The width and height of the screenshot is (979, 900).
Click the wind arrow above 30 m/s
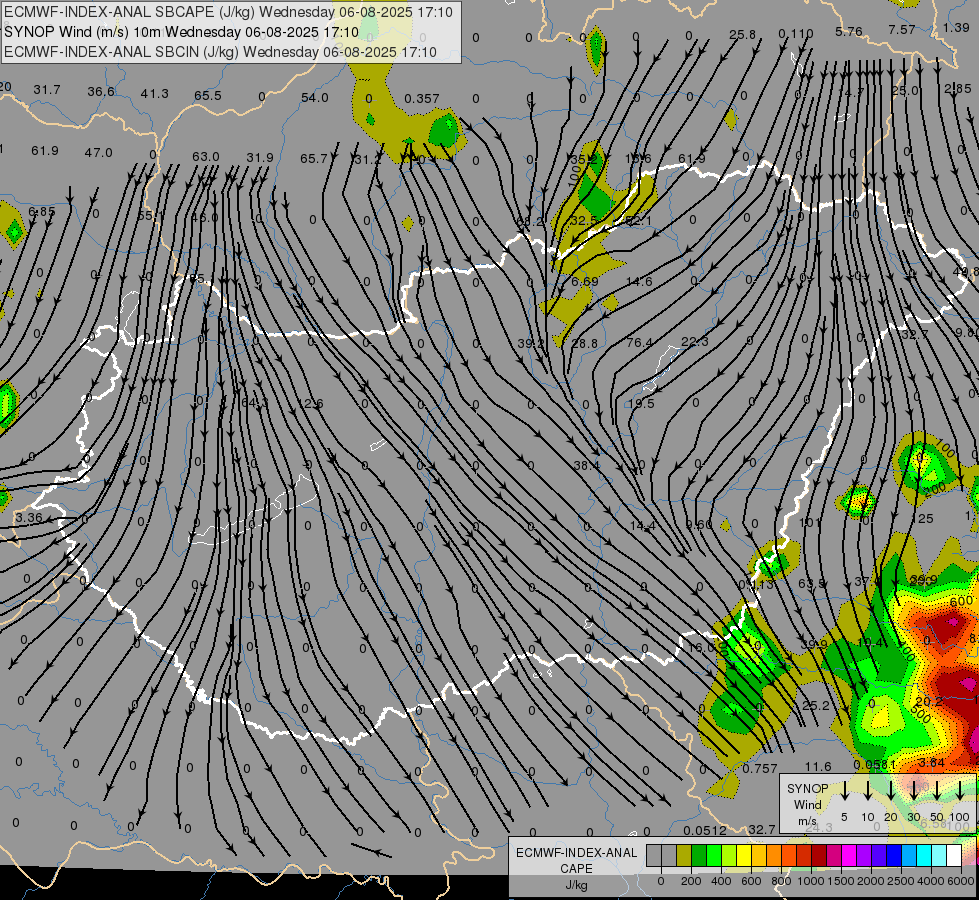[x=914, y=791]
